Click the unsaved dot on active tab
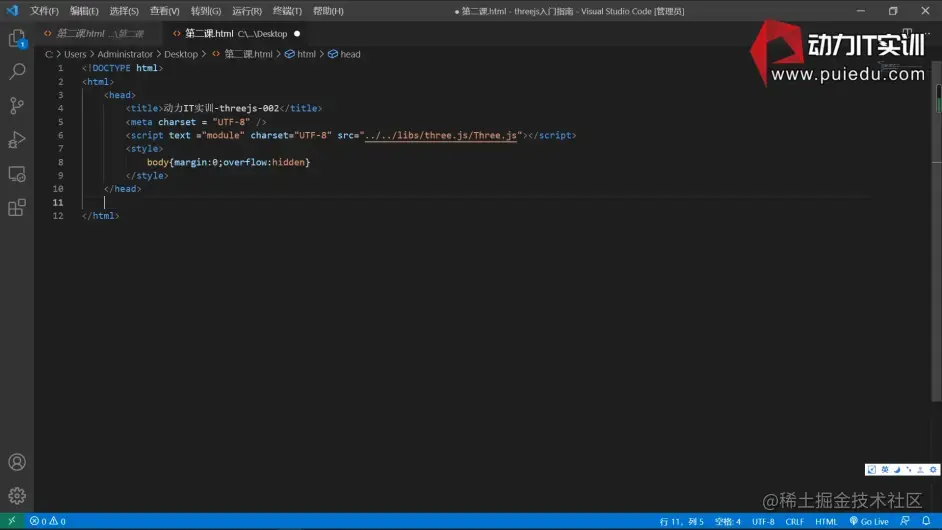Screen dimensions: 942x530 297,34
